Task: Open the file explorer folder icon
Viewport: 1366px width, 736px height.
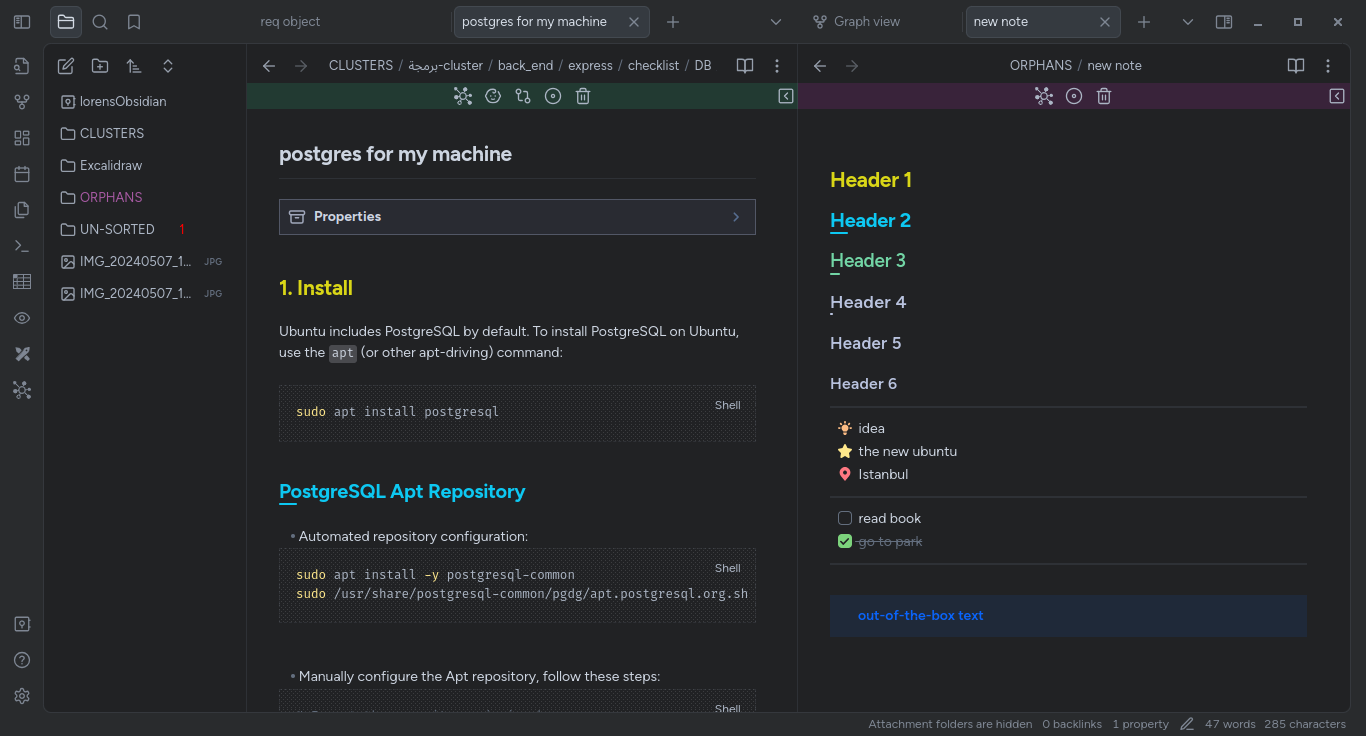Action: (66, 22)
